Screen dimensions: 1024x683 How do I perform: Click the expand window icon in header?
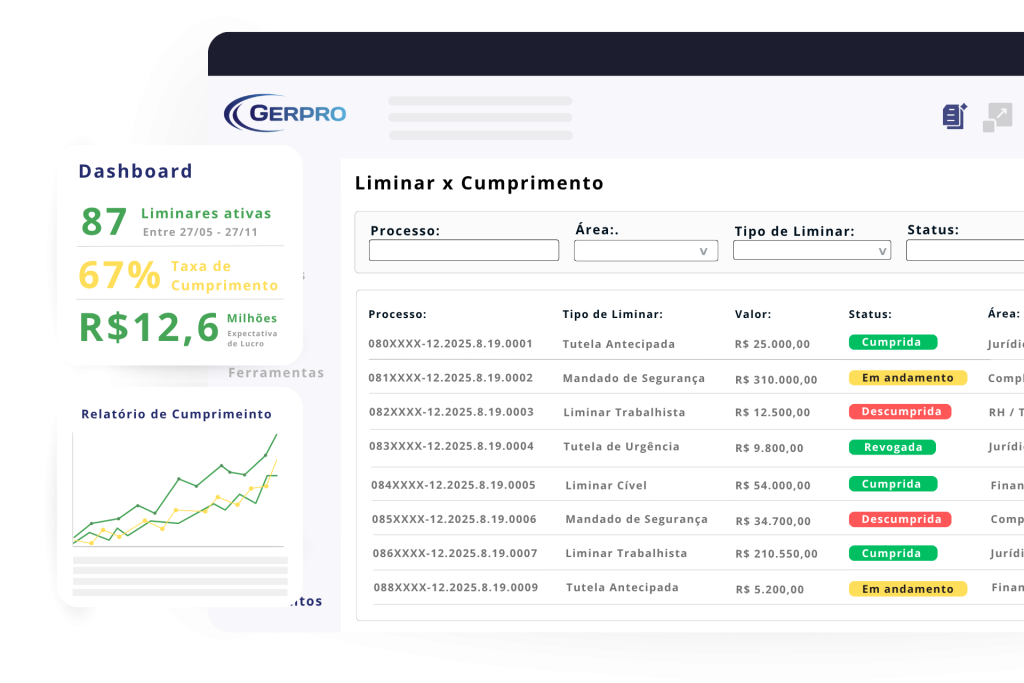(x=997, y=117)
